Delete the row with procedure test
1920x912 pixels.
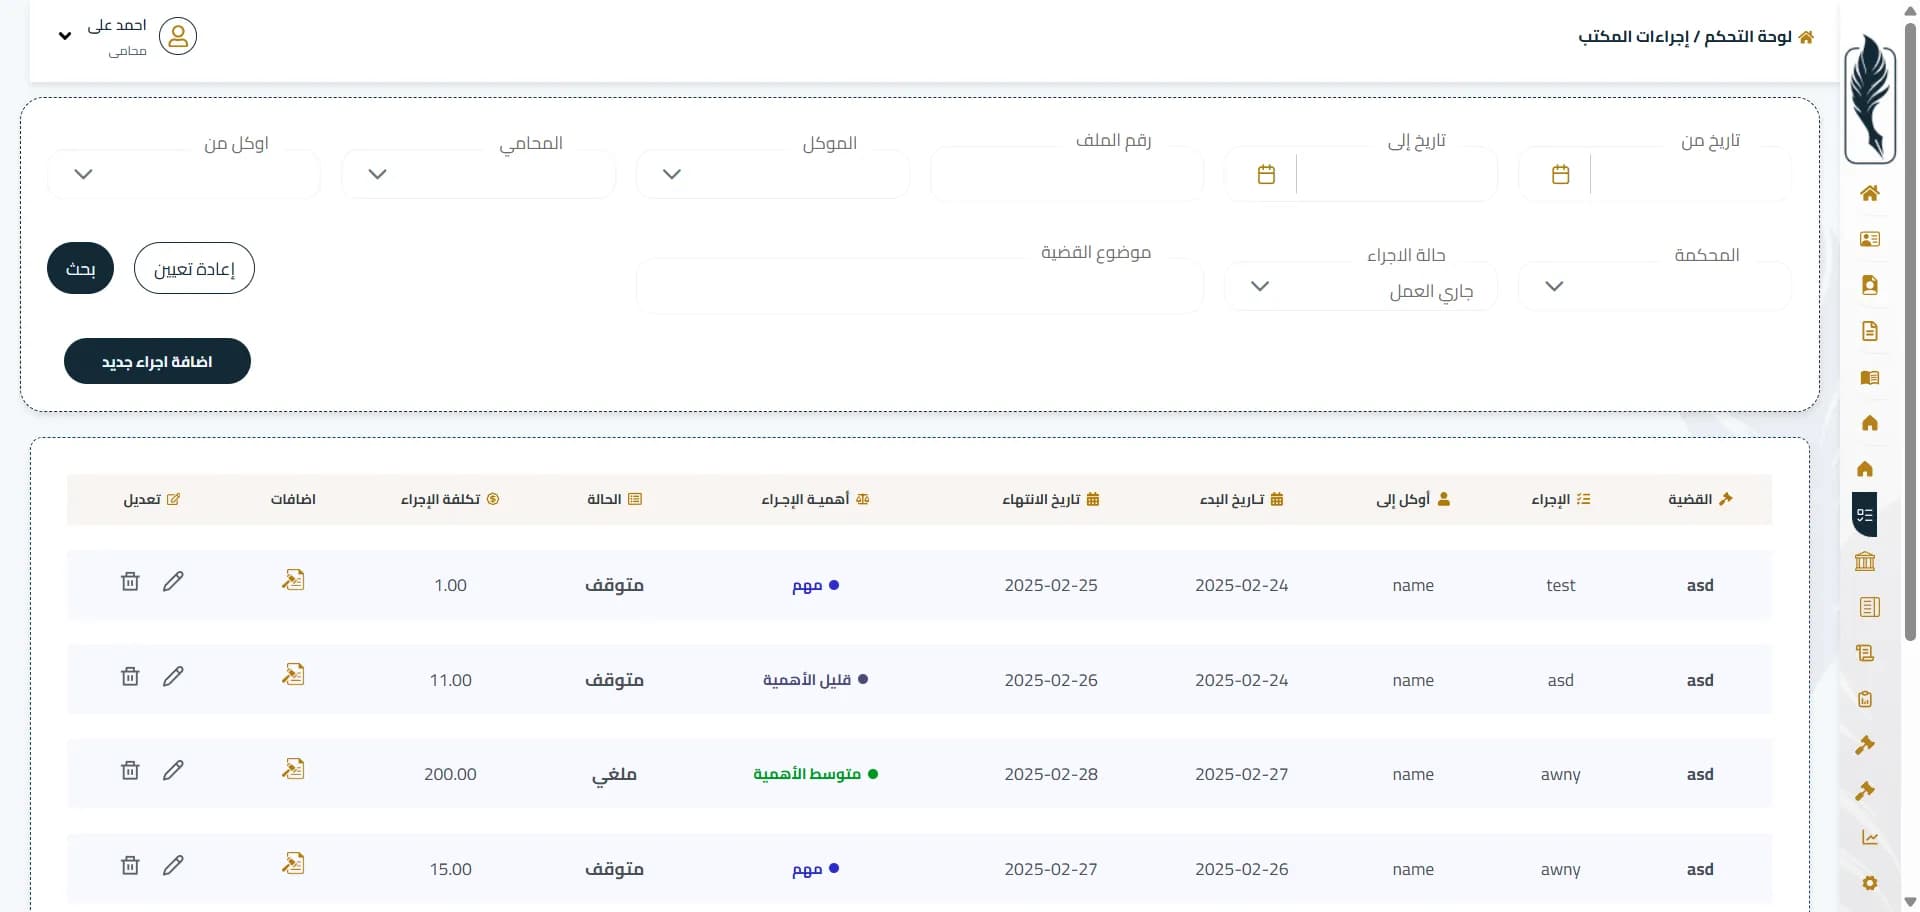pyautogui.click(x=130, y=581)
